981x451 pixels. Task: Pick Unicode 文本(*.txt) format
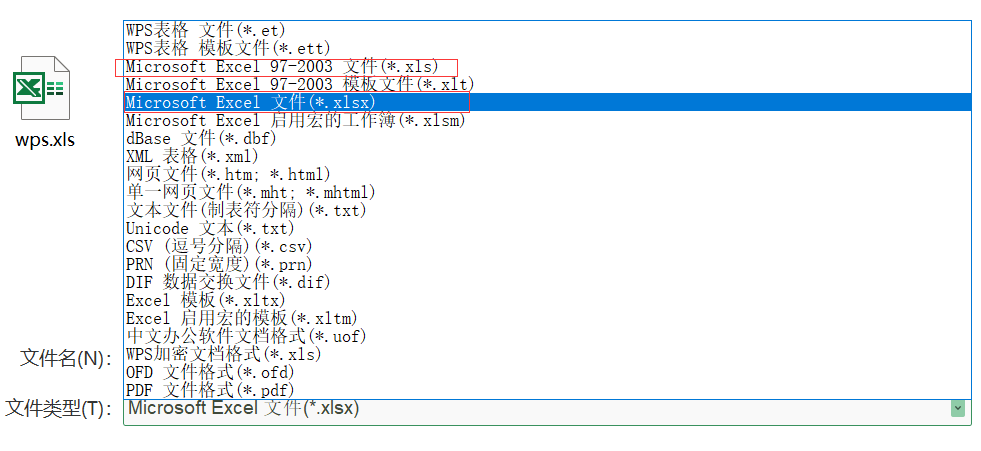547,228
